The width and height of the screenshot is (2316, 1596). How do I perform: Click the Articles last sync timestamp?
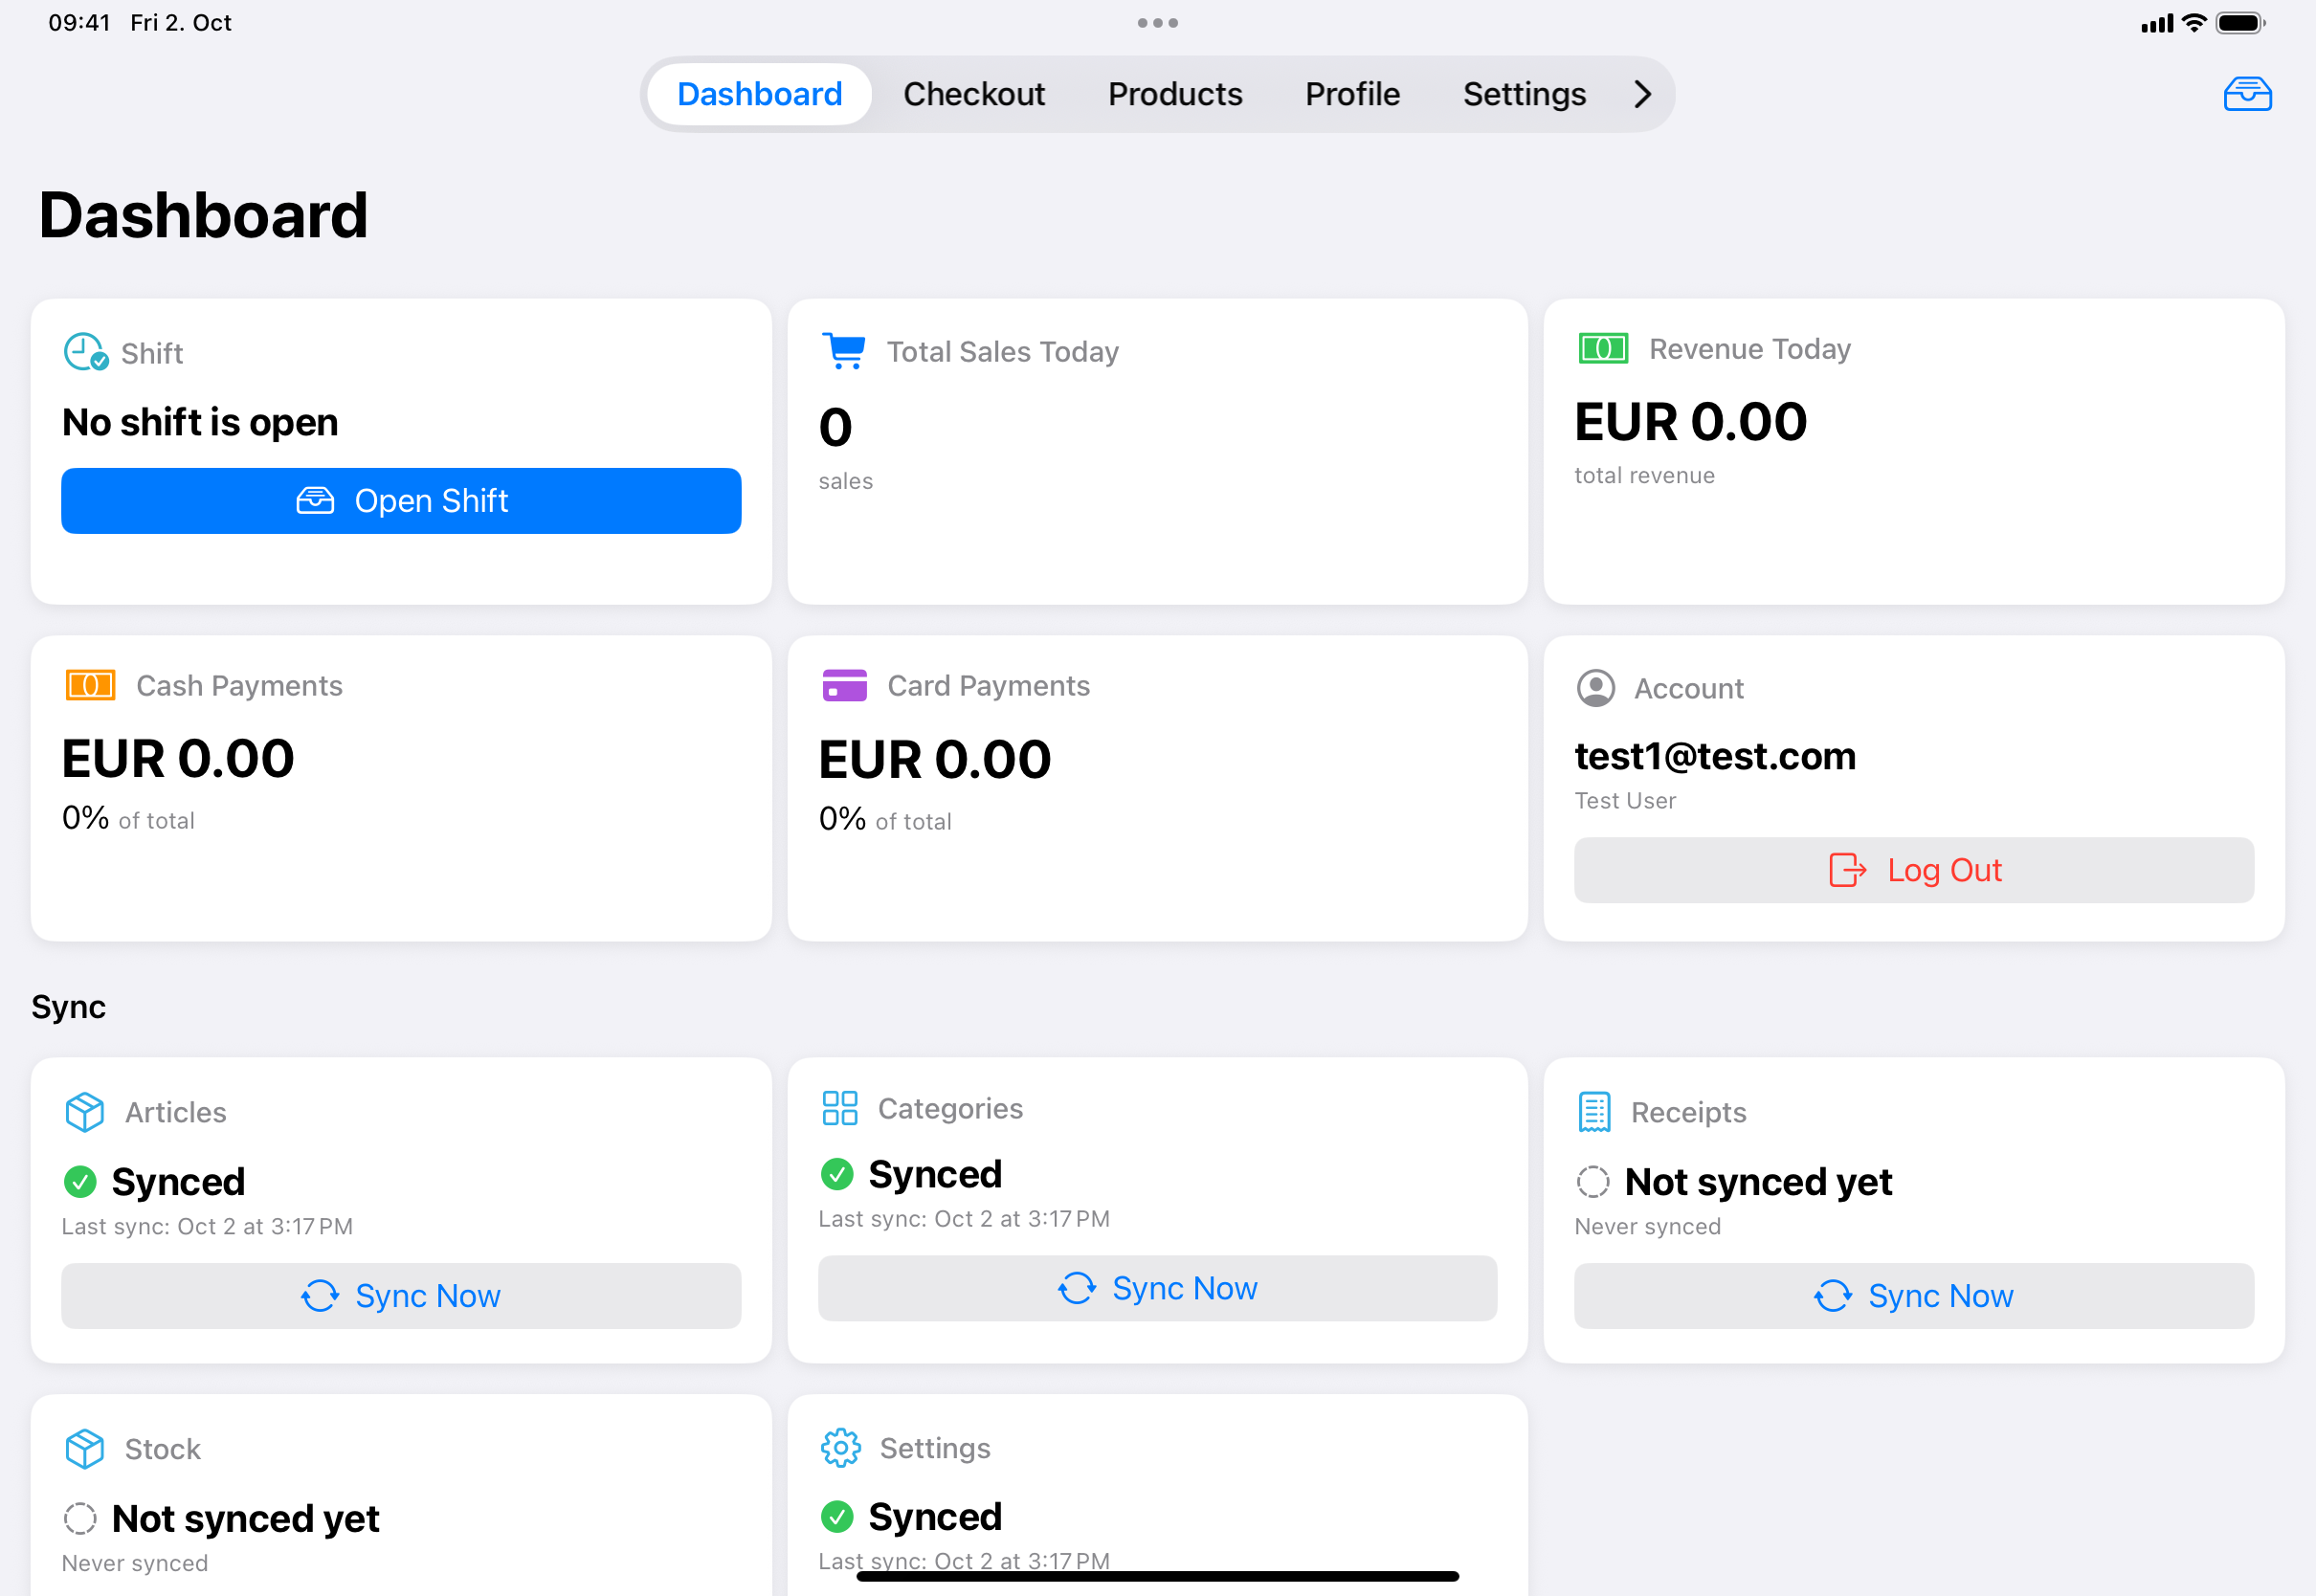[x=207, y=1226]
